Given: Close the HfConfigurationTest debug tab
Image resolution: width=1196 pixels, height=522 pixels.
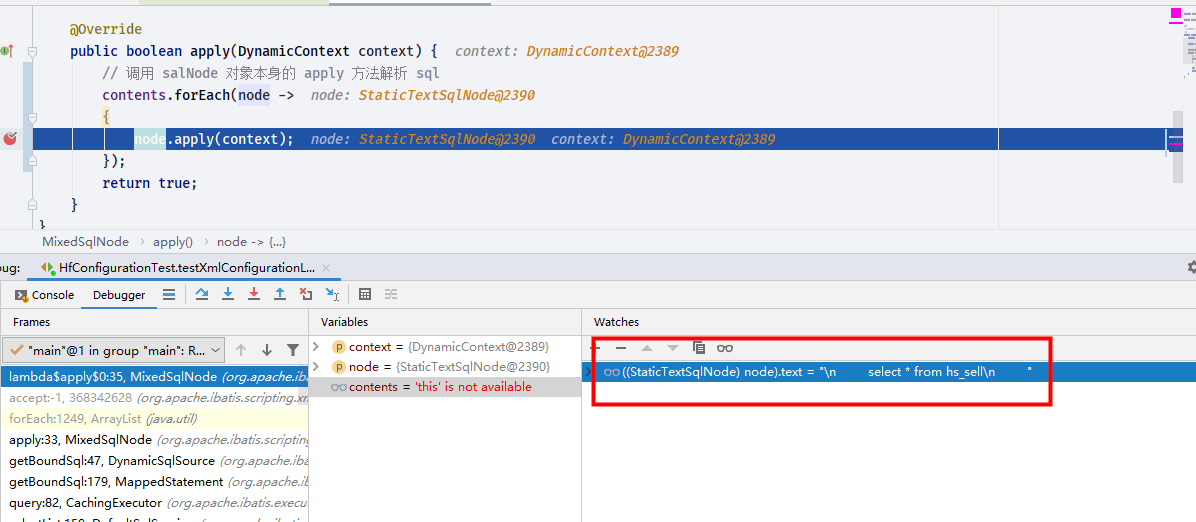Looking at the screenshot, I should 326,268.
